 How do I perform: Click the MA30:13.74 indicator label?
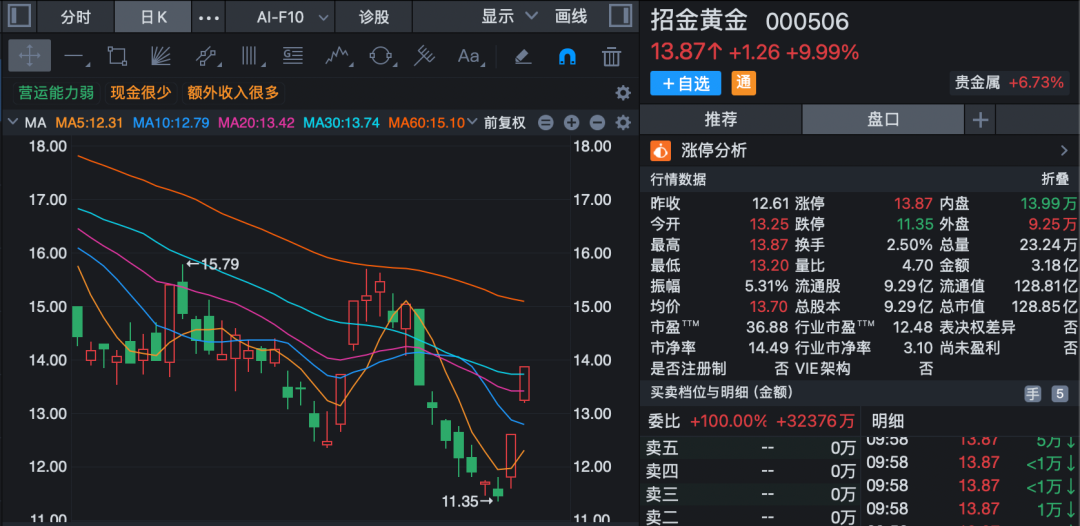[342, 123]
